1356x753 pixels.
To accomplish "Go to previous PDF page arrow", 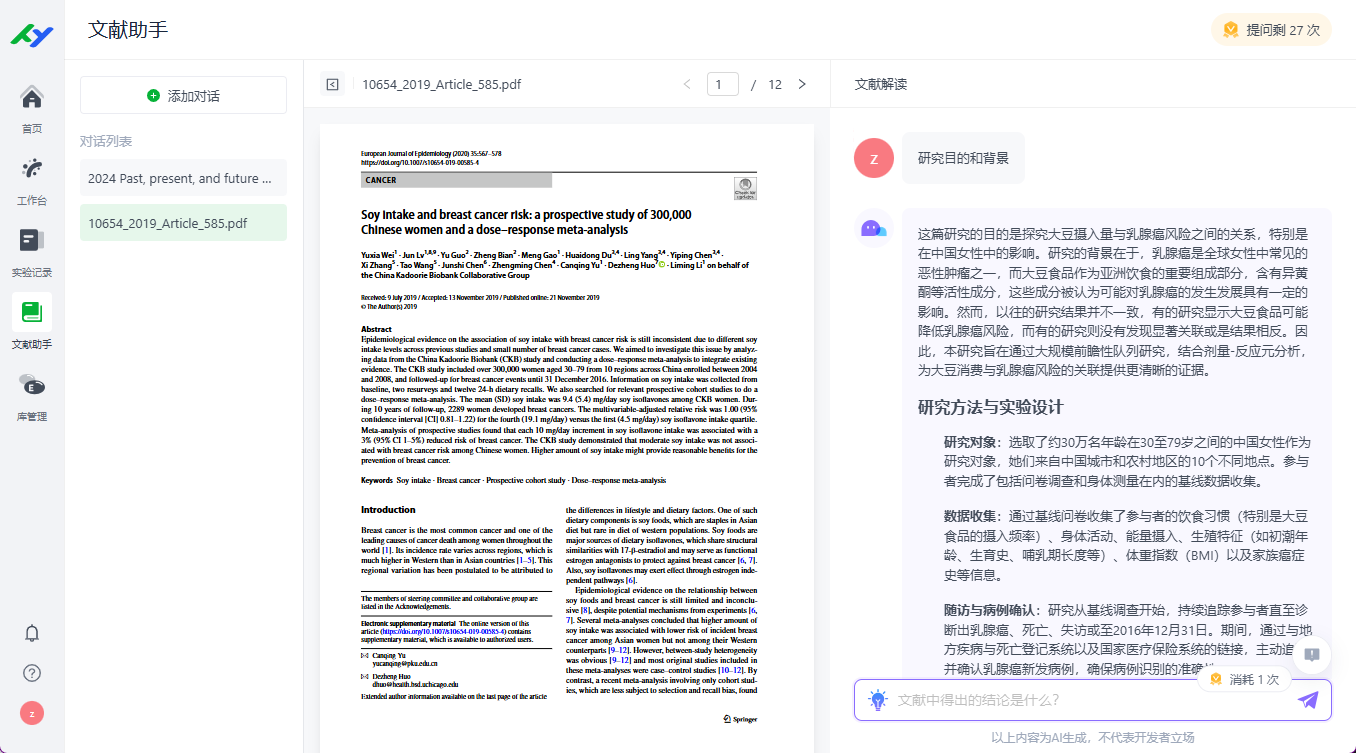I will [x=687, y=84].
